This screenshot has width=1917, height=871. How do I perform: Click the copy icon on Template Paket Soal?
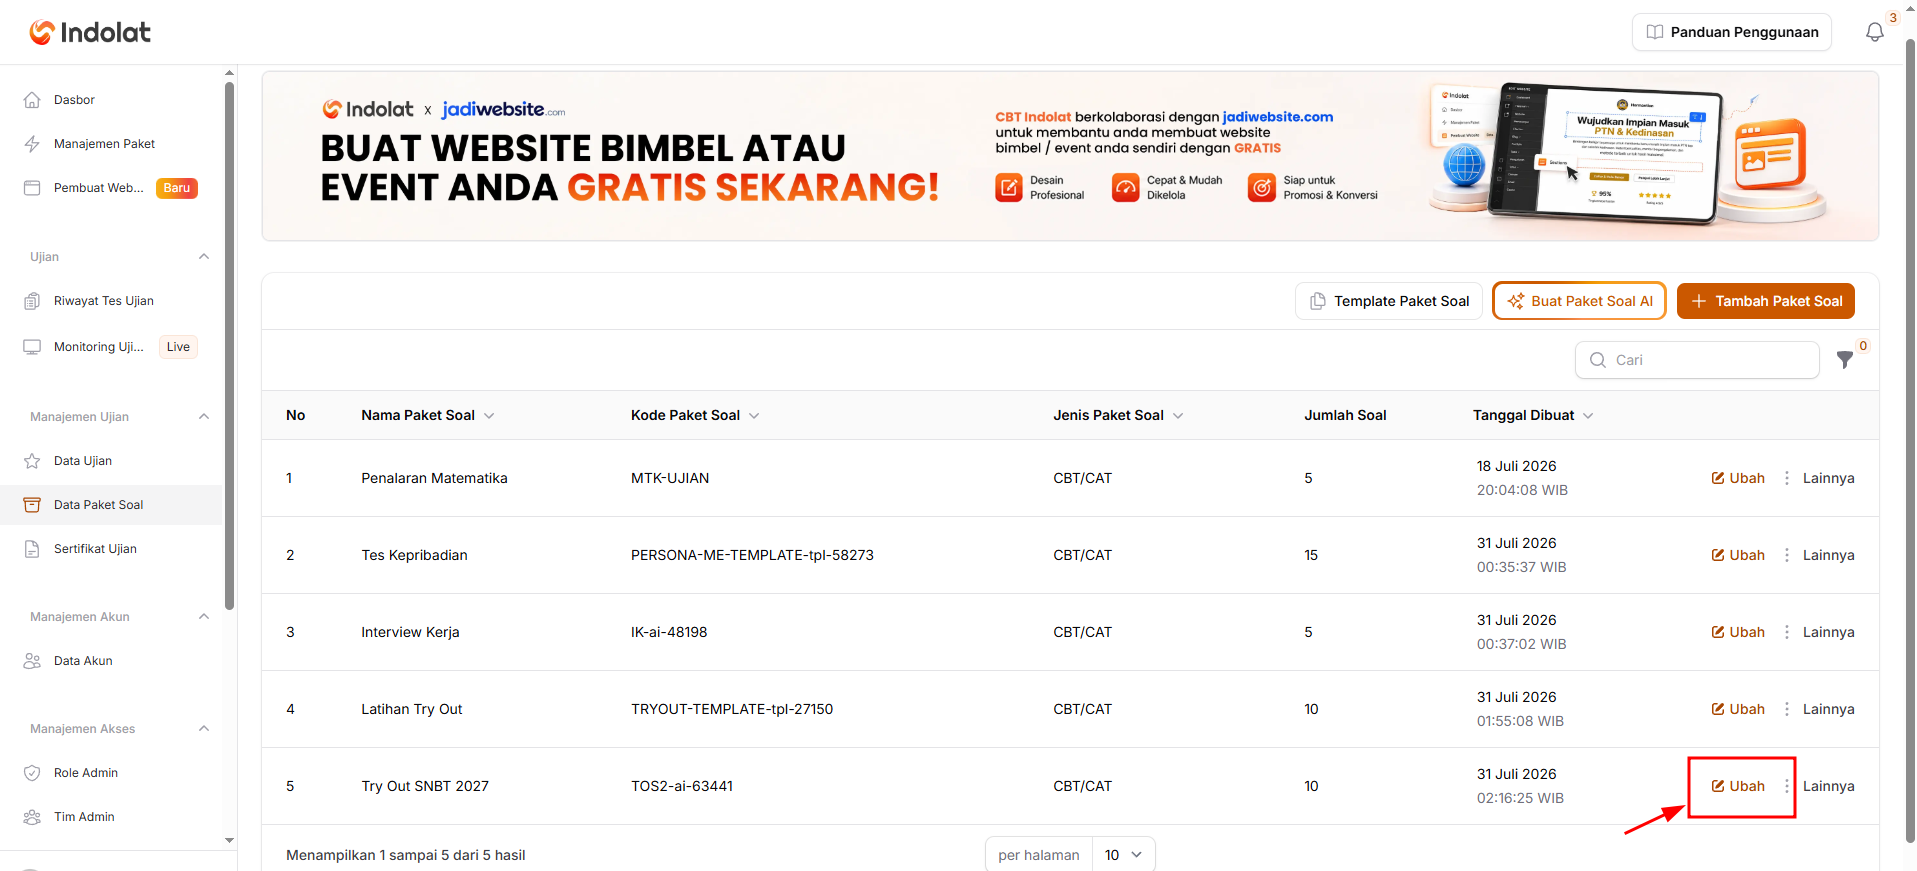(1318, 301)
